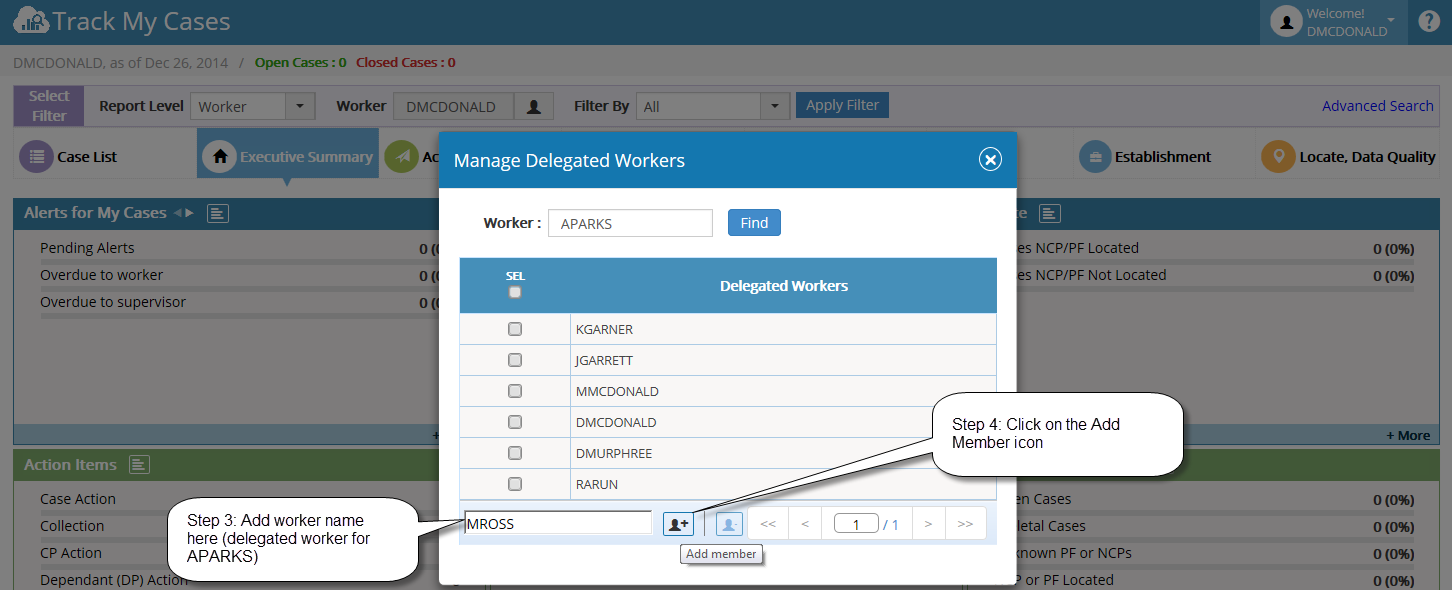The height and width of the screenshot is (590, 1452).
Task: Expand the Welcome user menu arrow
Action: 1390,19
